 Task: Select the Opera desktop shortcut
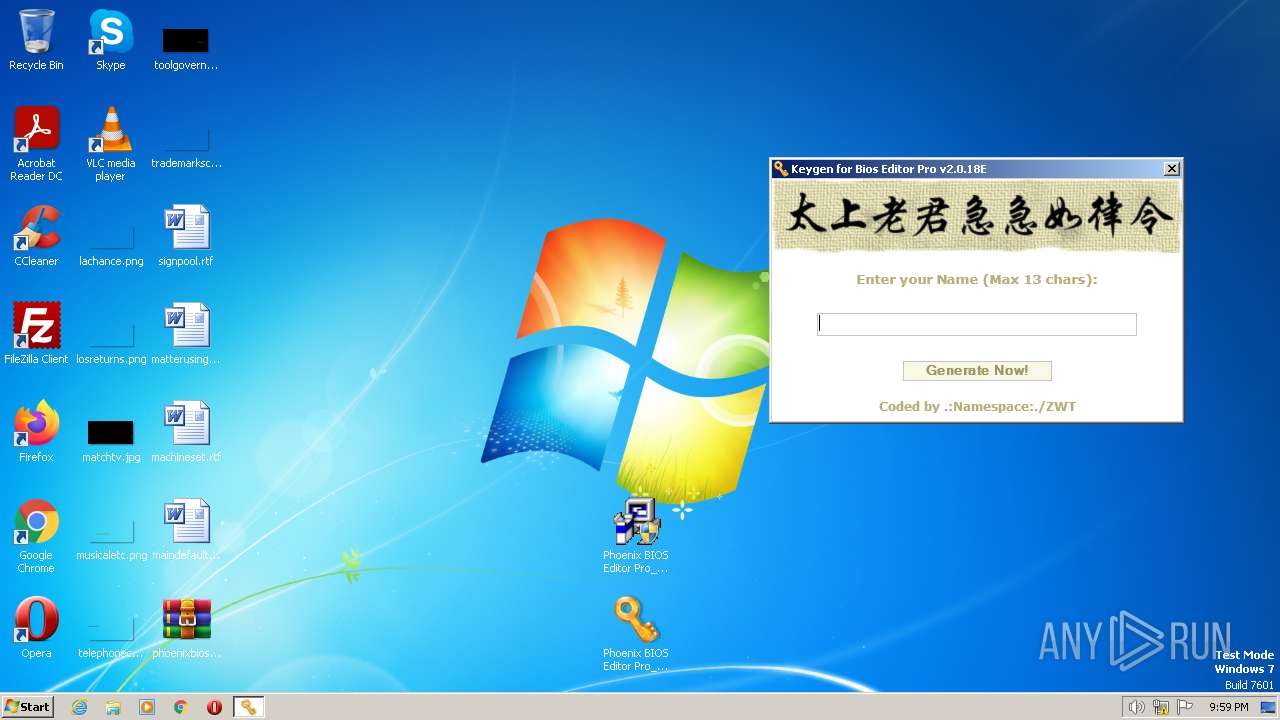pos(36,627)
